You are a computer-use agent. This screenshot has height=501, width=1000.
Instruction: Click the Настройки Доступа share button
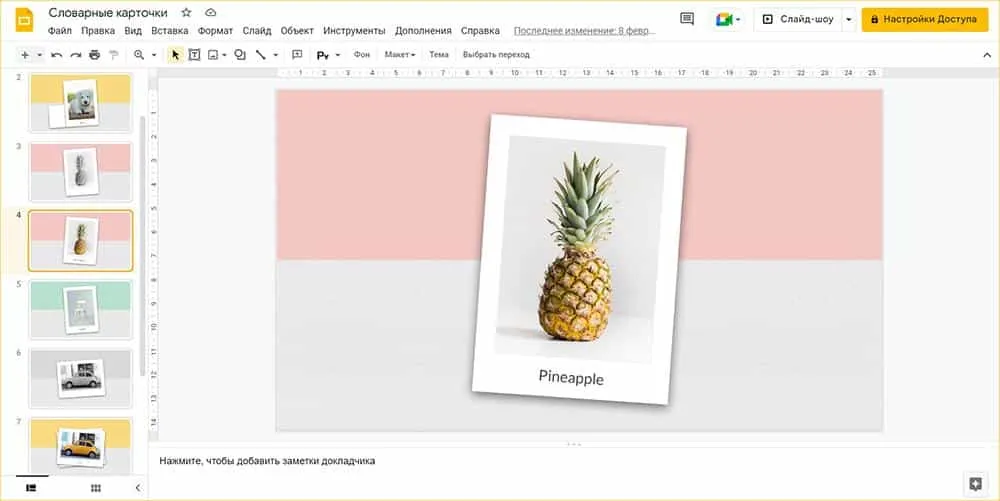pyautogui.click(x=924, y=20)
